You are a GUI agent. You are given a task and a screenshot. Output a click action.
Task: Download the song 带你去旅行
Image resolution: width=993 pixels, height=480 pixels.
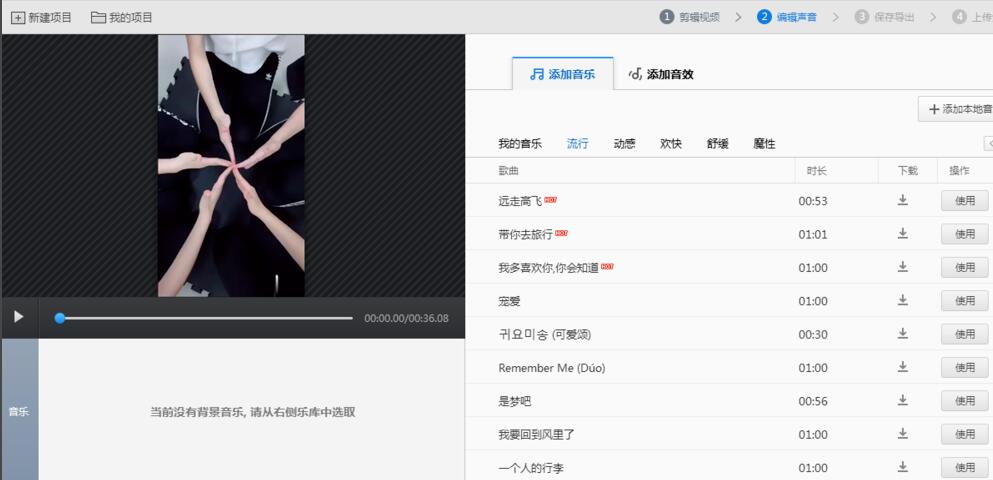click(x=902, y=234)
